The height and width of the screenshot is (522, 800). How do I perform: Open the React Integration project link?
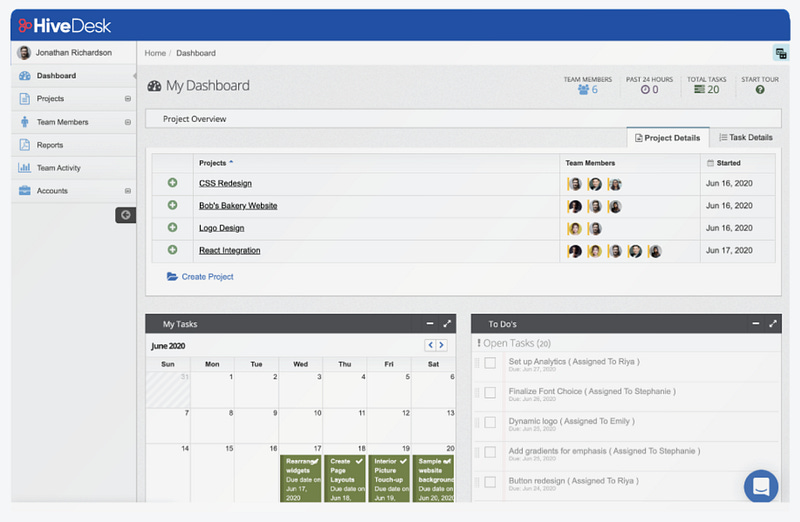(x=230, y=251)
